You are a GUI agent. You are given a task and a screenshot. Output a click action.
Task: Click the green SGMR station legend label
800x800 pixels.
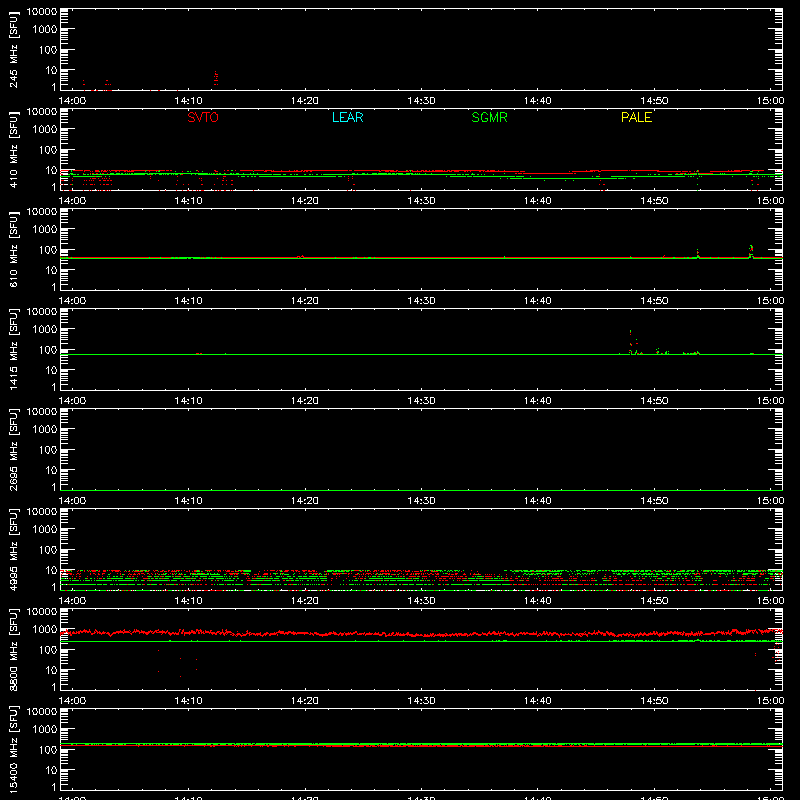point(489,117)
